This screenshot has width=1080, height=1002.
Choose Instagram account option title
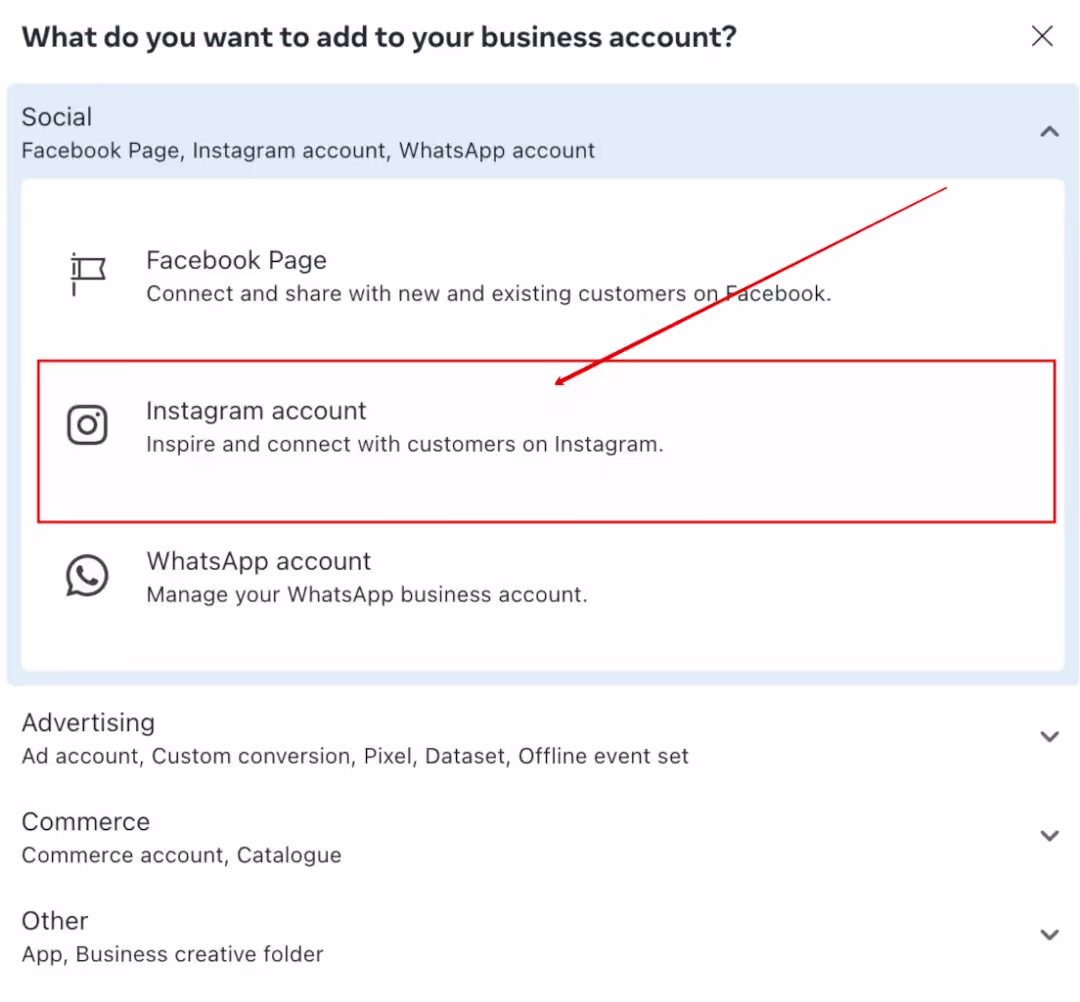(256, 411)
